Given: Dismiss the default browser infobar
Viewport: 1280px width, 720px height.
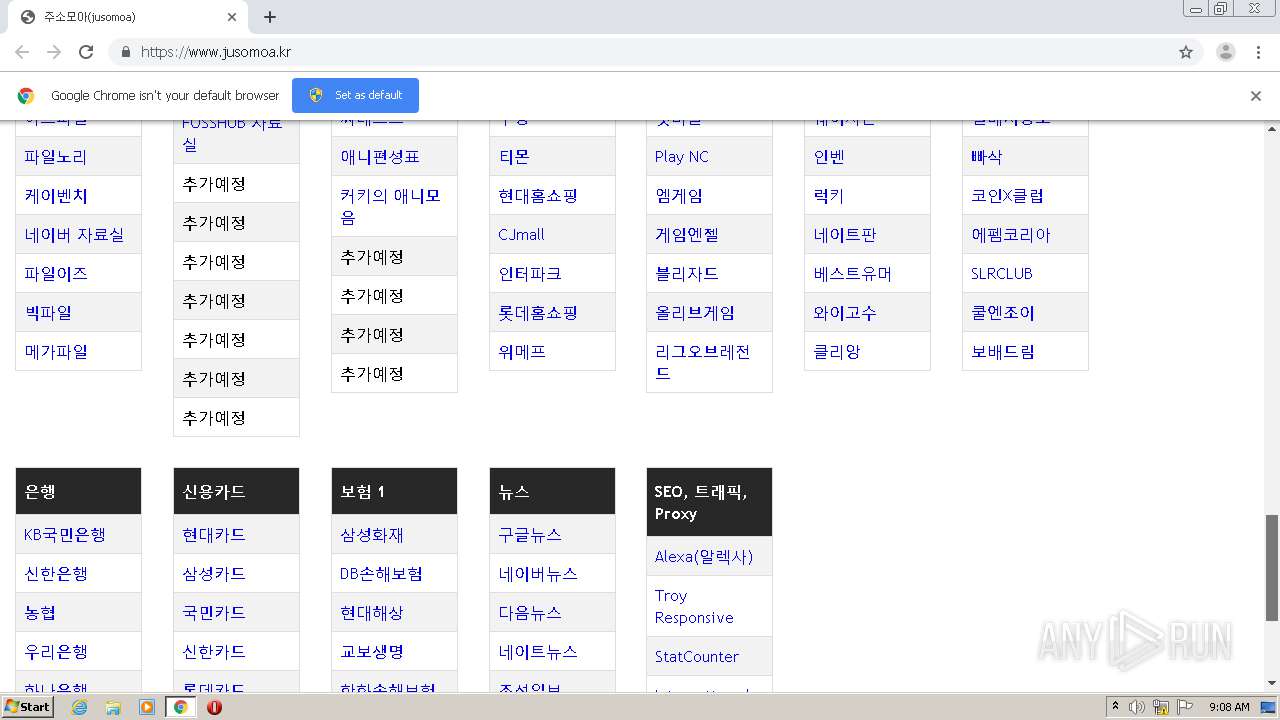Looking at the screenshot, I should [x=1255, y=96].
